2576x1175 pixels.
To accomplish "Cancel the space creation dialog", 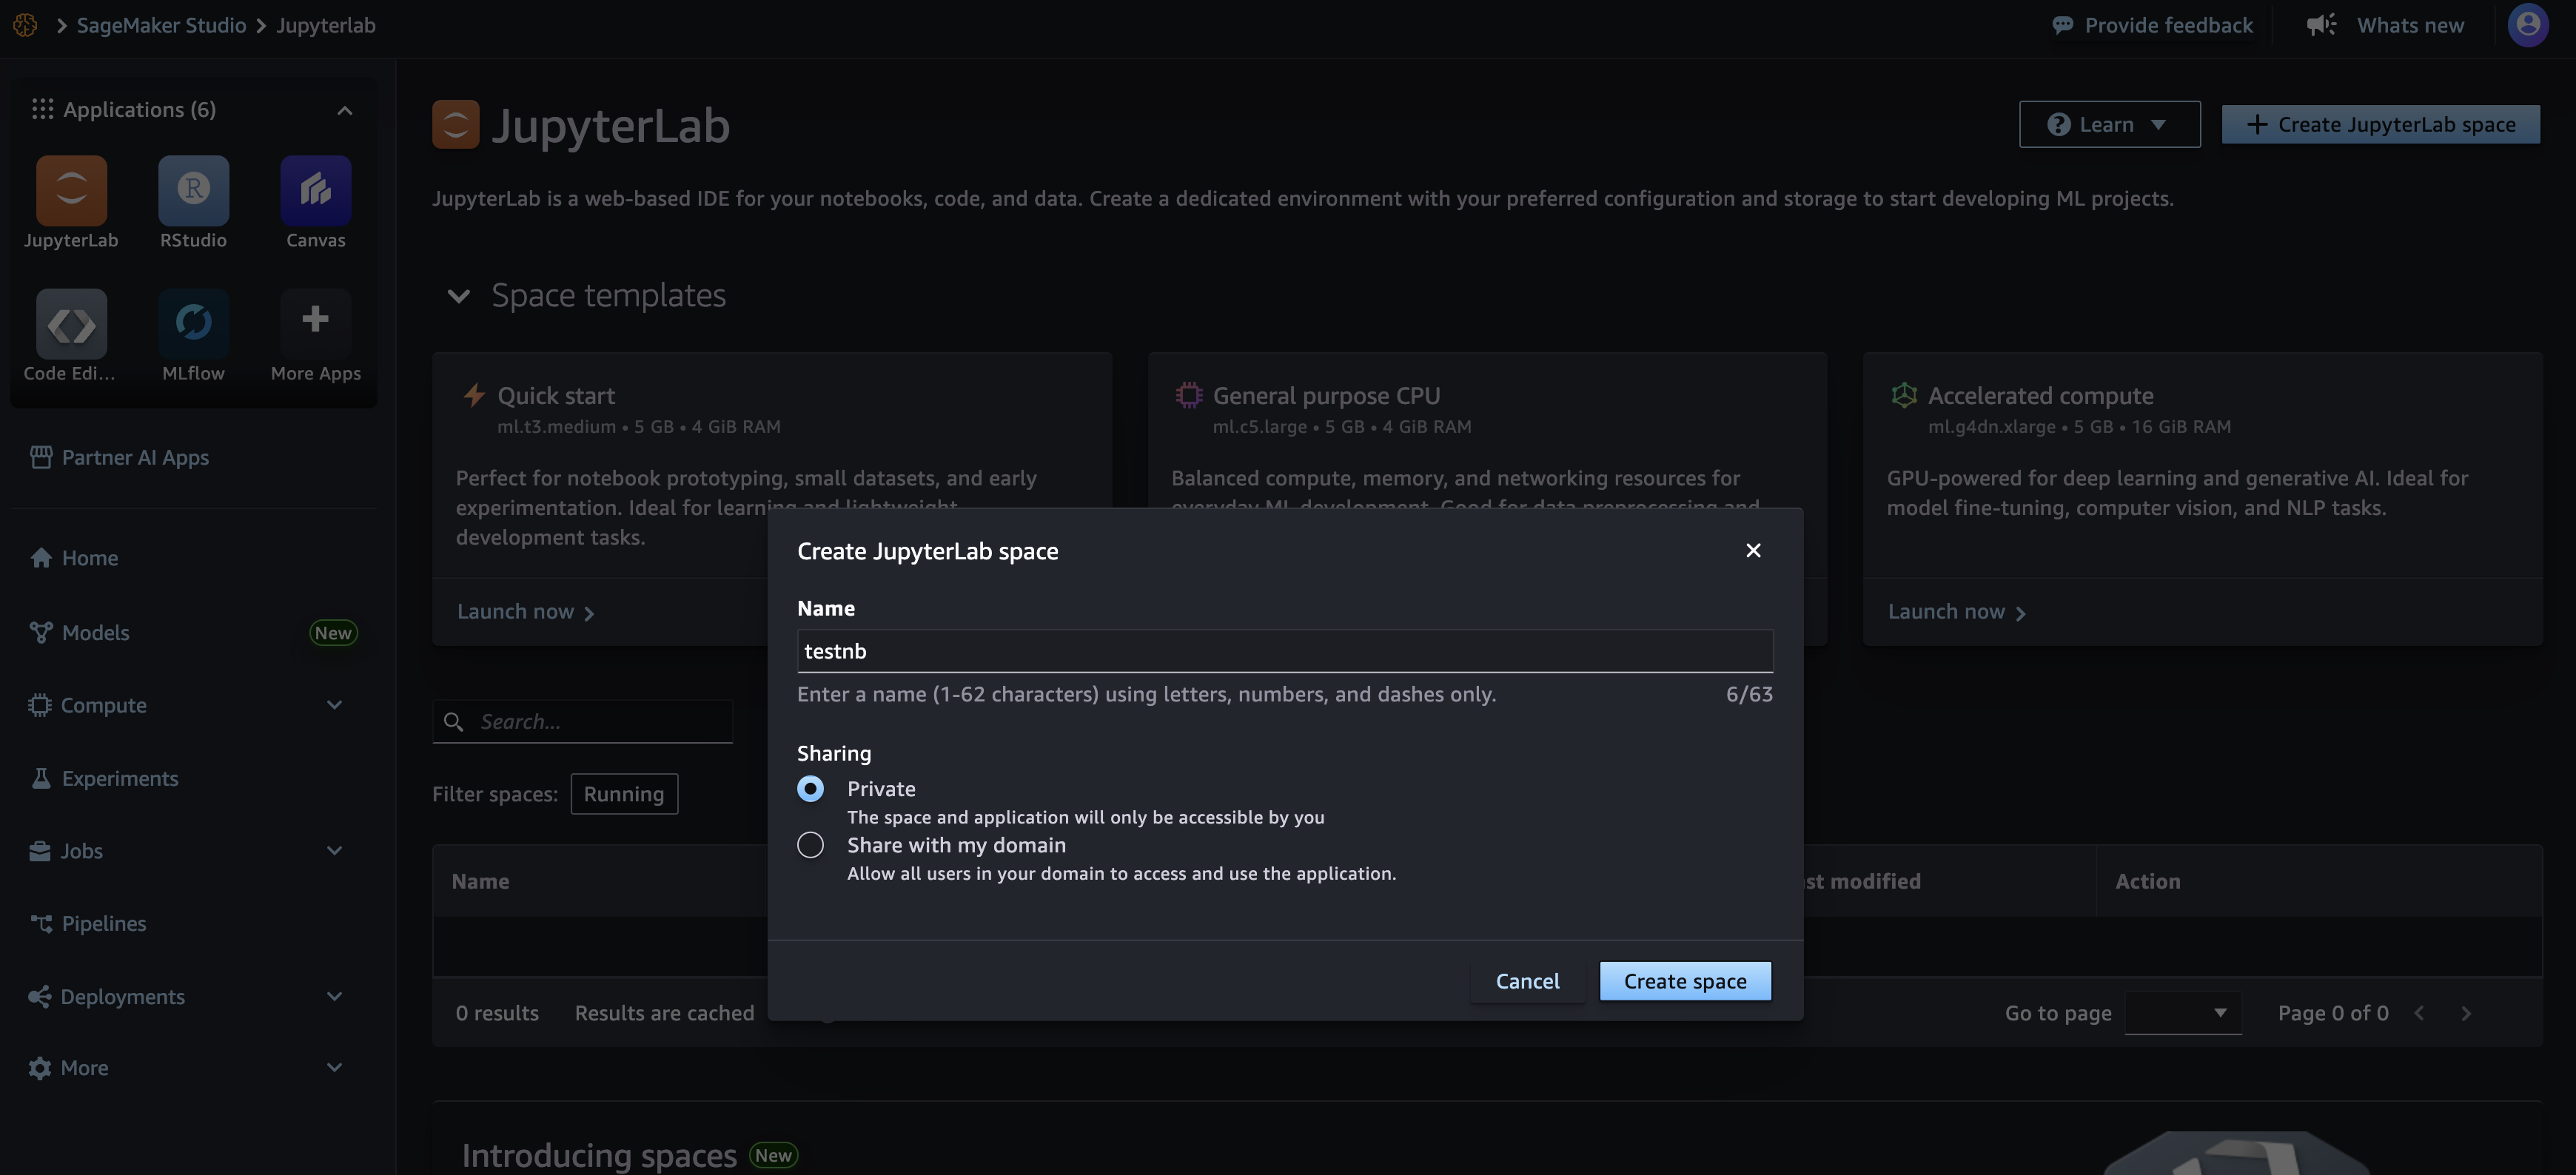I will coord(1527,981).
